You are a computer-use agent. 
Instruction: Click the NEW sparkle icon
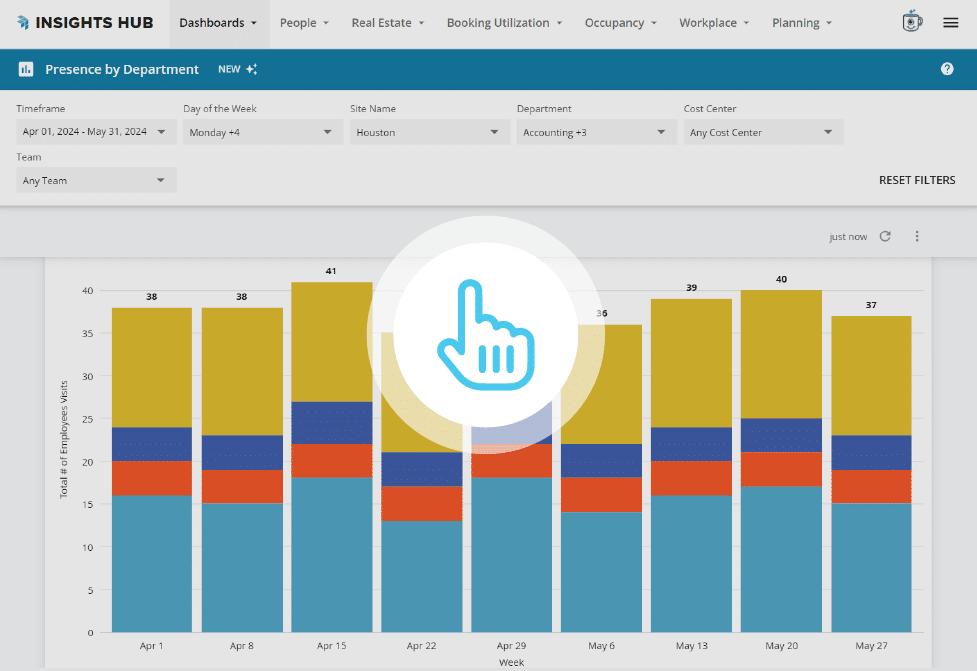click(x=252, y=70)
